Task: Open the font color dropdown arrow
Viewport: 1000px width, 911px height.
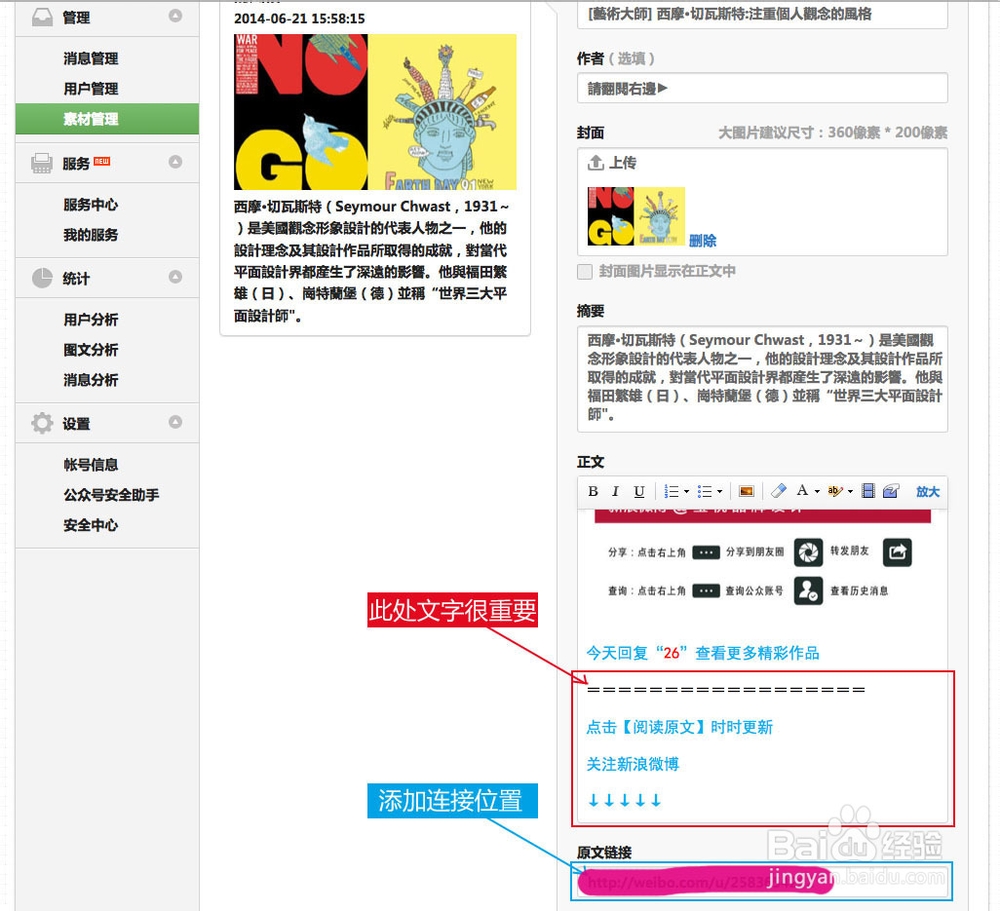Action: click(x=817, y=491)
